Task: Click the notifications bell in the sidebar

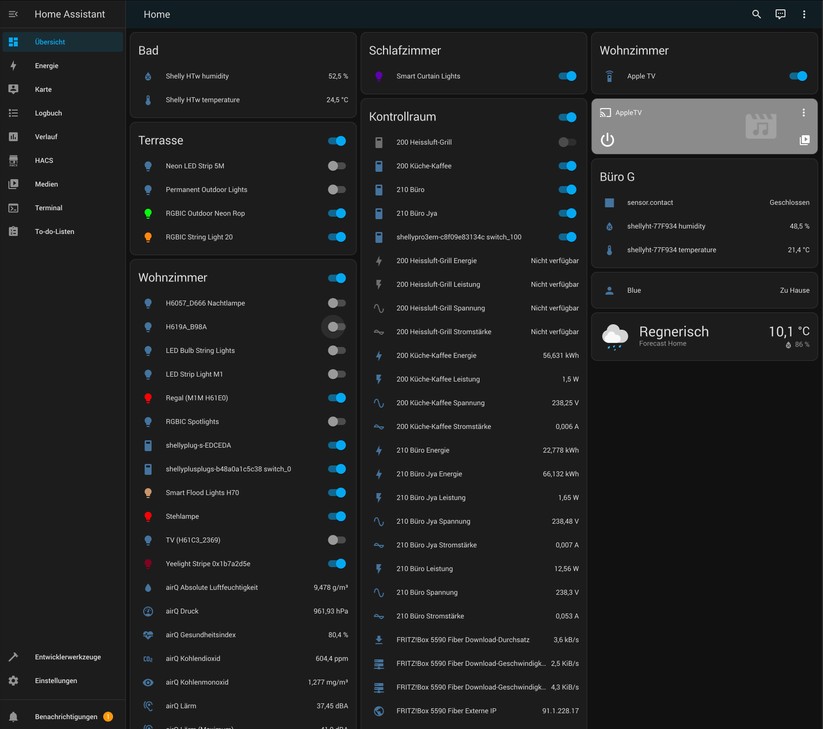Action: [11, 716]
